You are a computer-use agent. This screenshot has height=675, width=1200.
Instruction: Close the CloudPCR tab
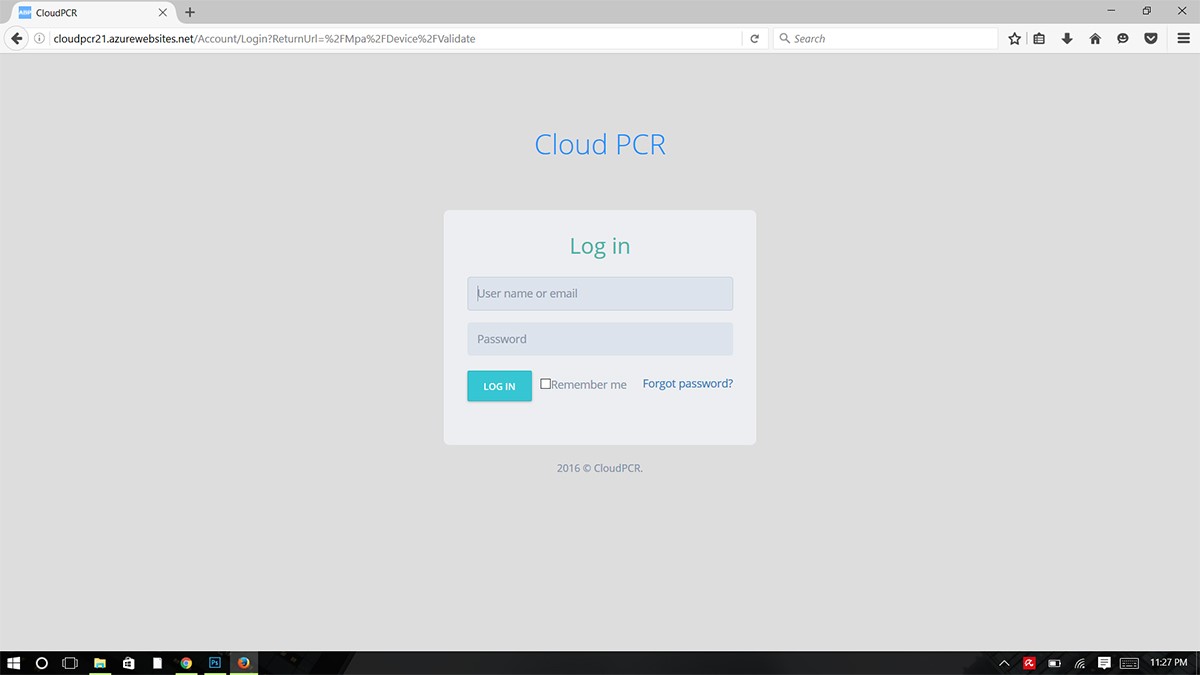click(162, 12)
